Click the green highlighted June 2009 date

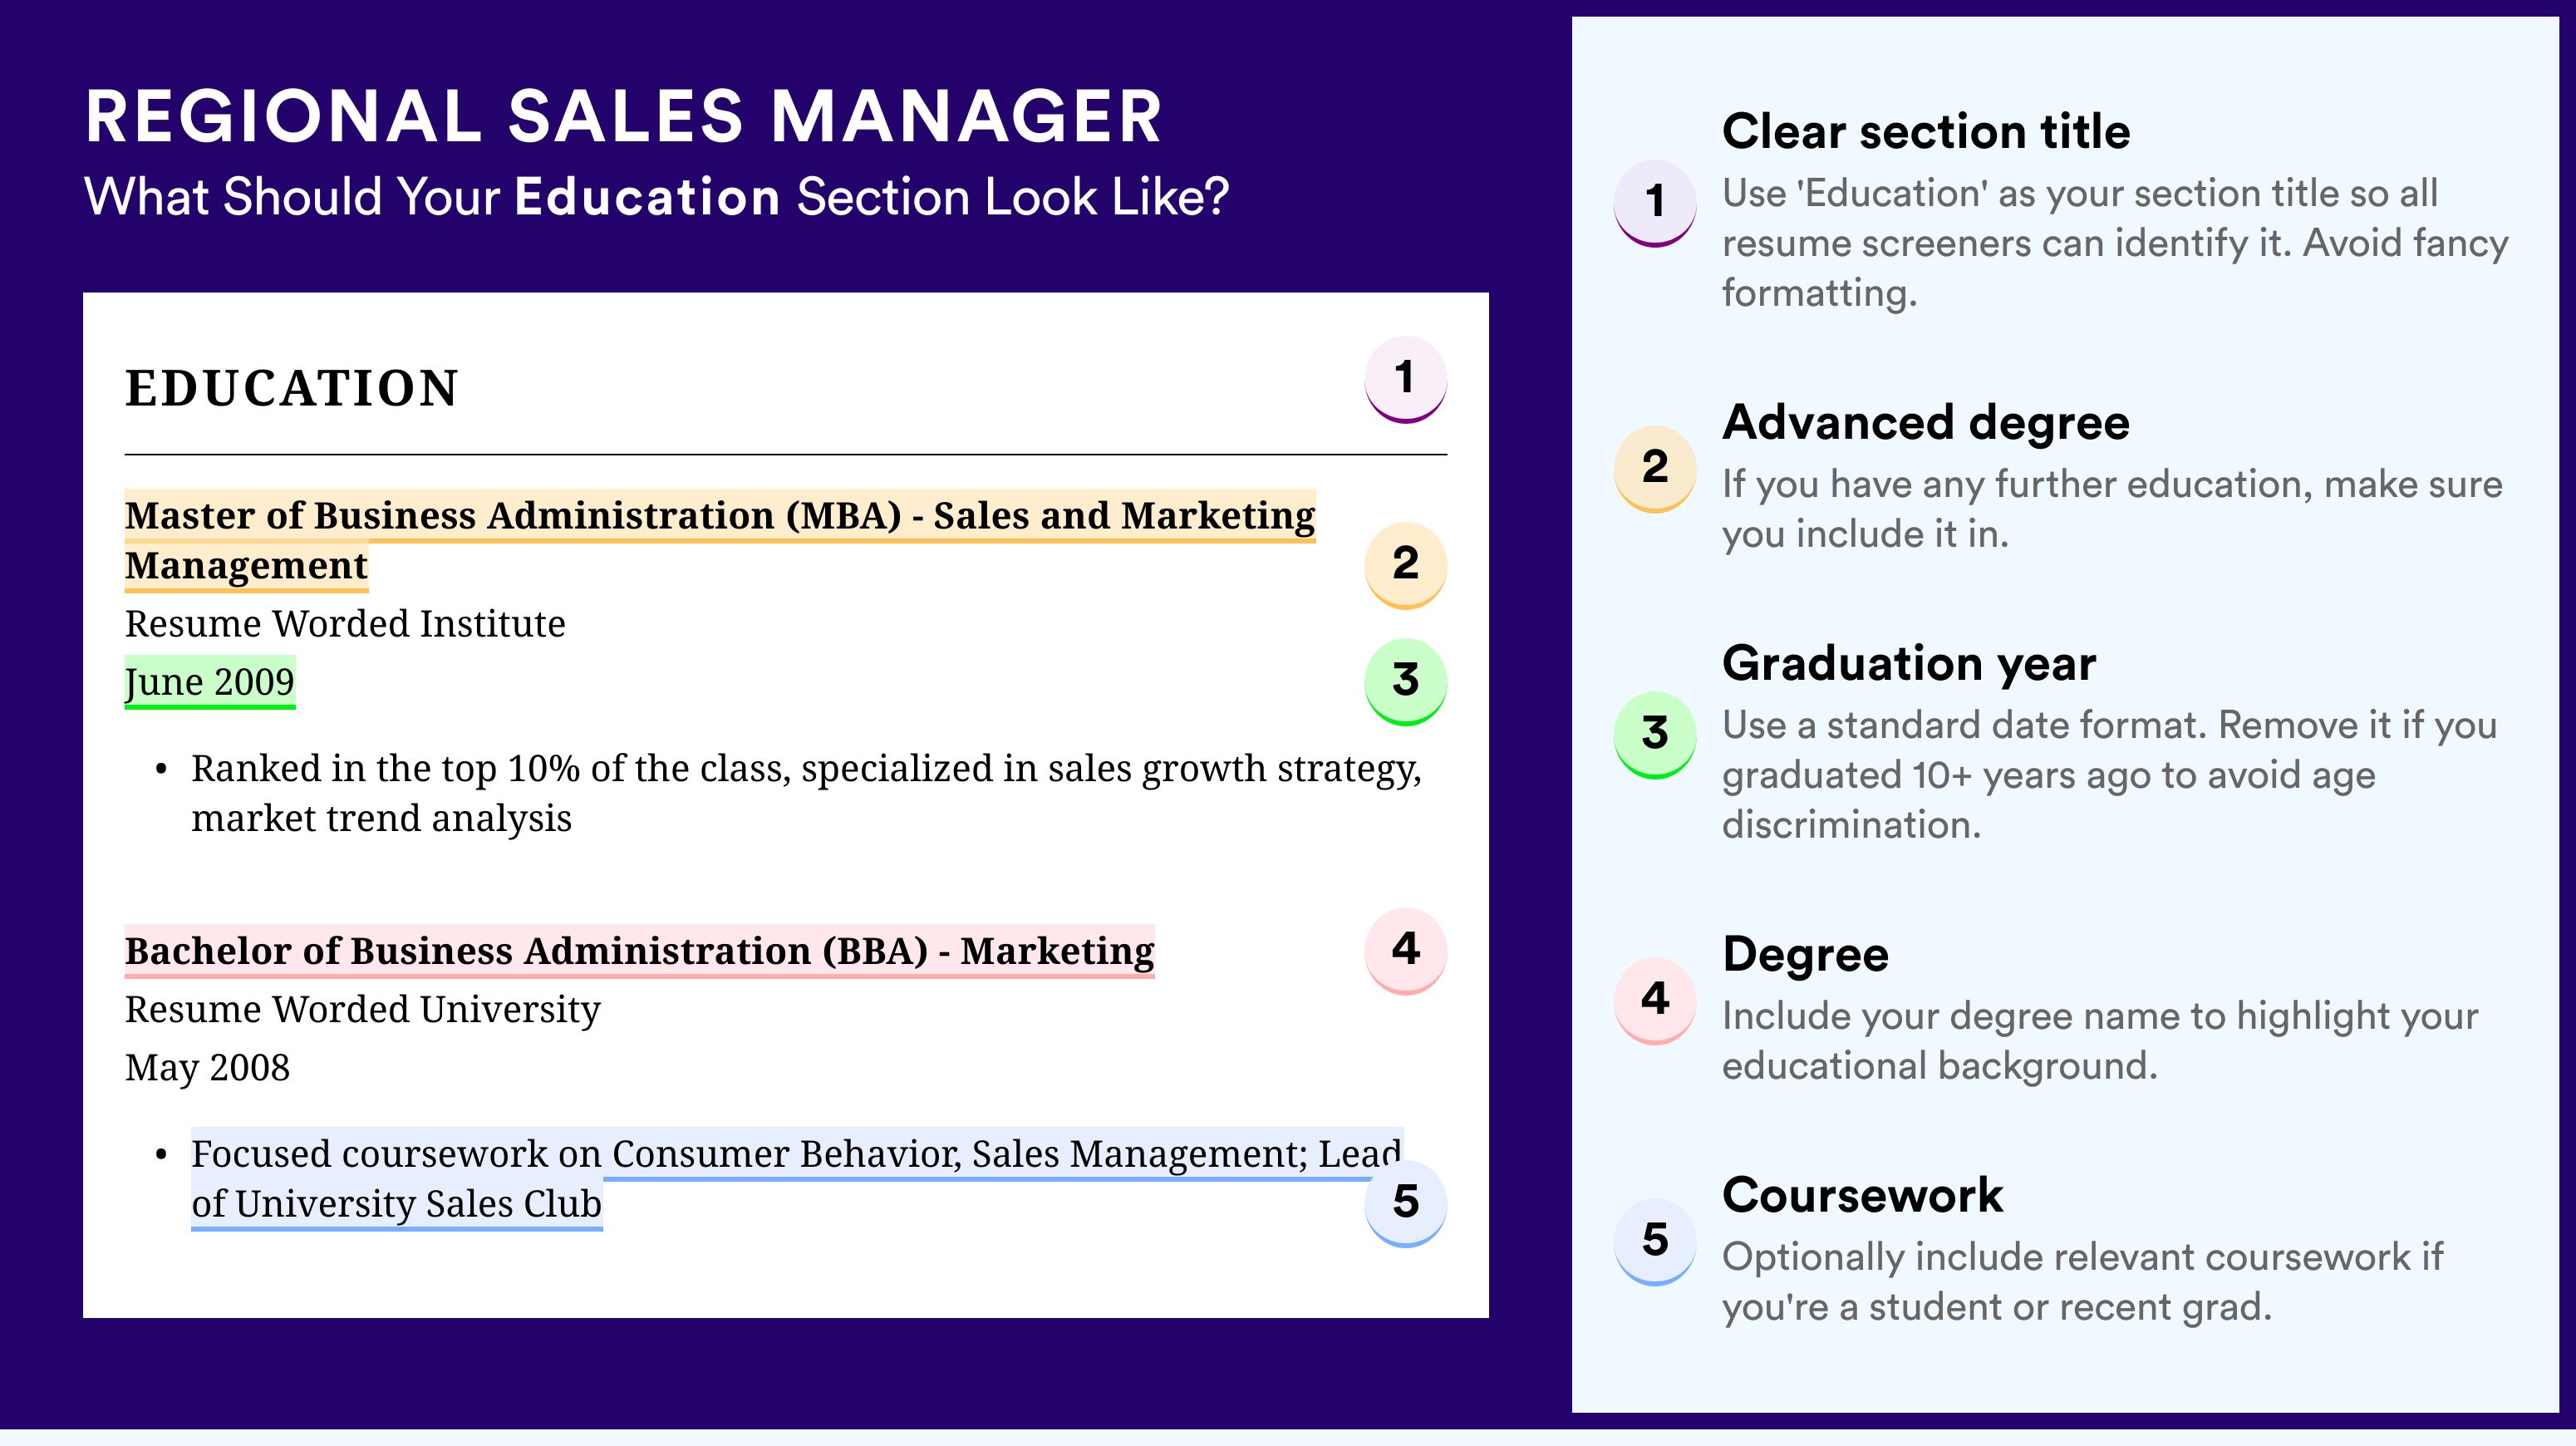(210, 682)
